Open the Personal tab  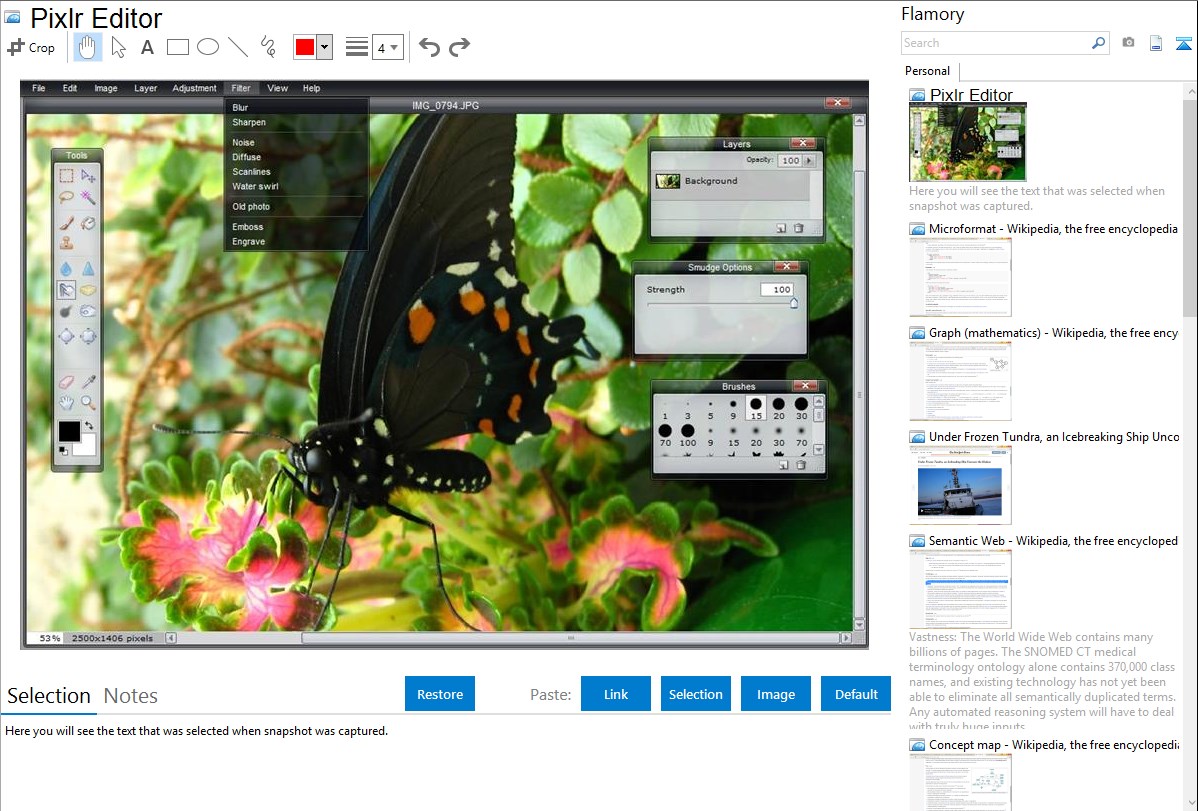pos(927,71)
